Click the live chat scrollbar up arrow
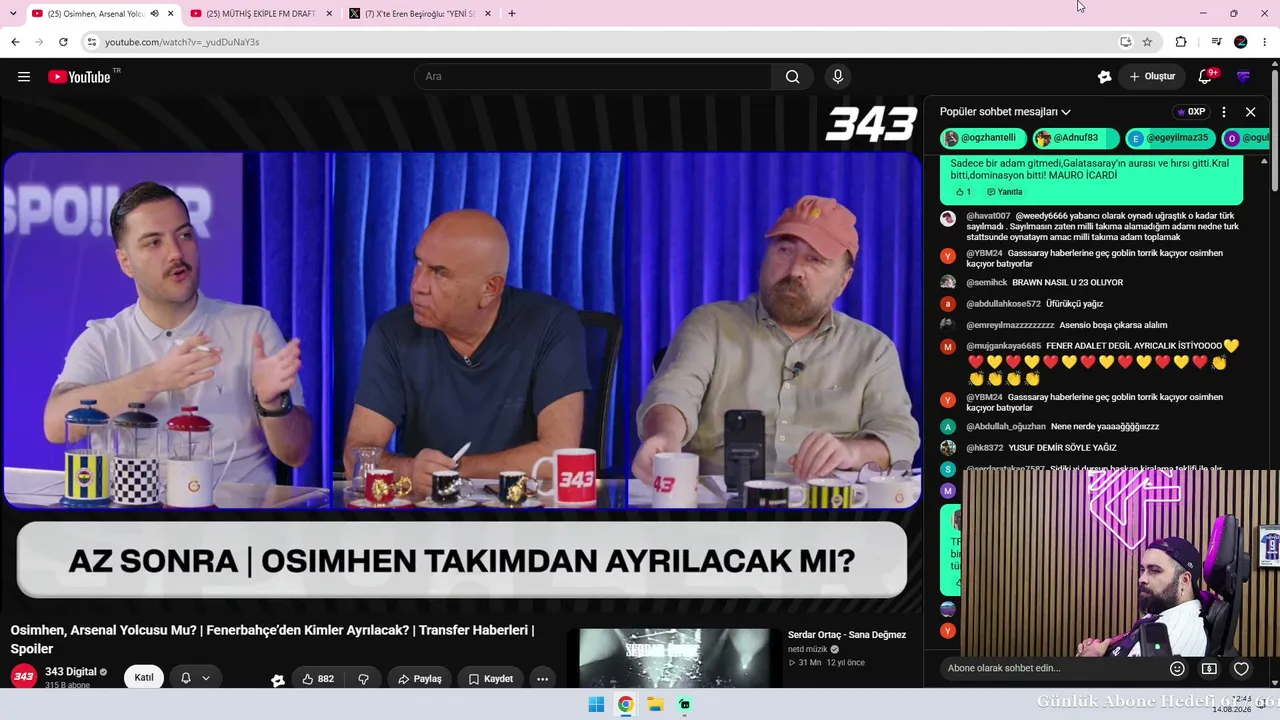 point(1264,161)
